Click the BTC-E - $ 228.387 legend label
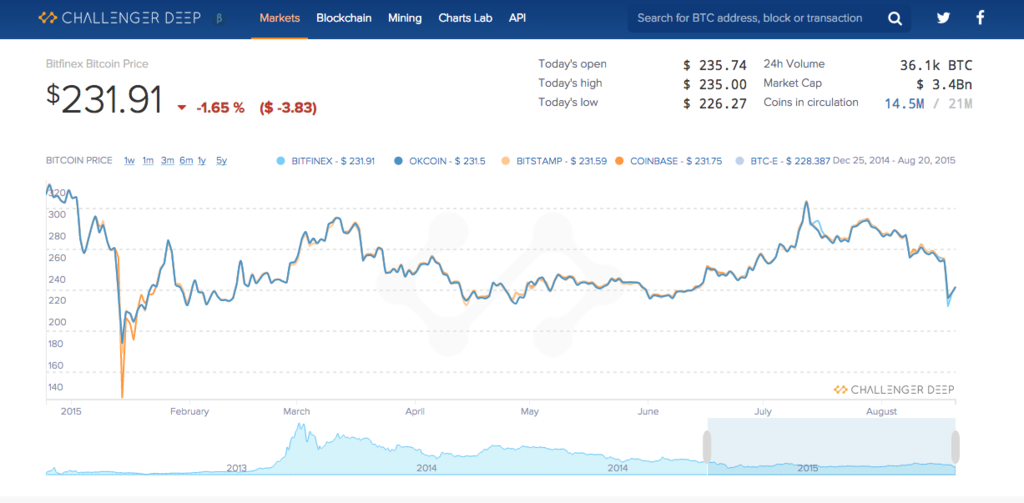The width and height of the screenshot is (1024, 503). 790,161
